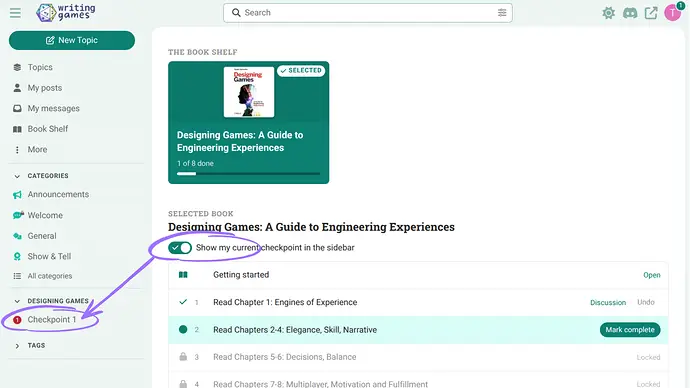
Task: Click the current-step dot for Chapters 2-4
Action: [183, 329]
